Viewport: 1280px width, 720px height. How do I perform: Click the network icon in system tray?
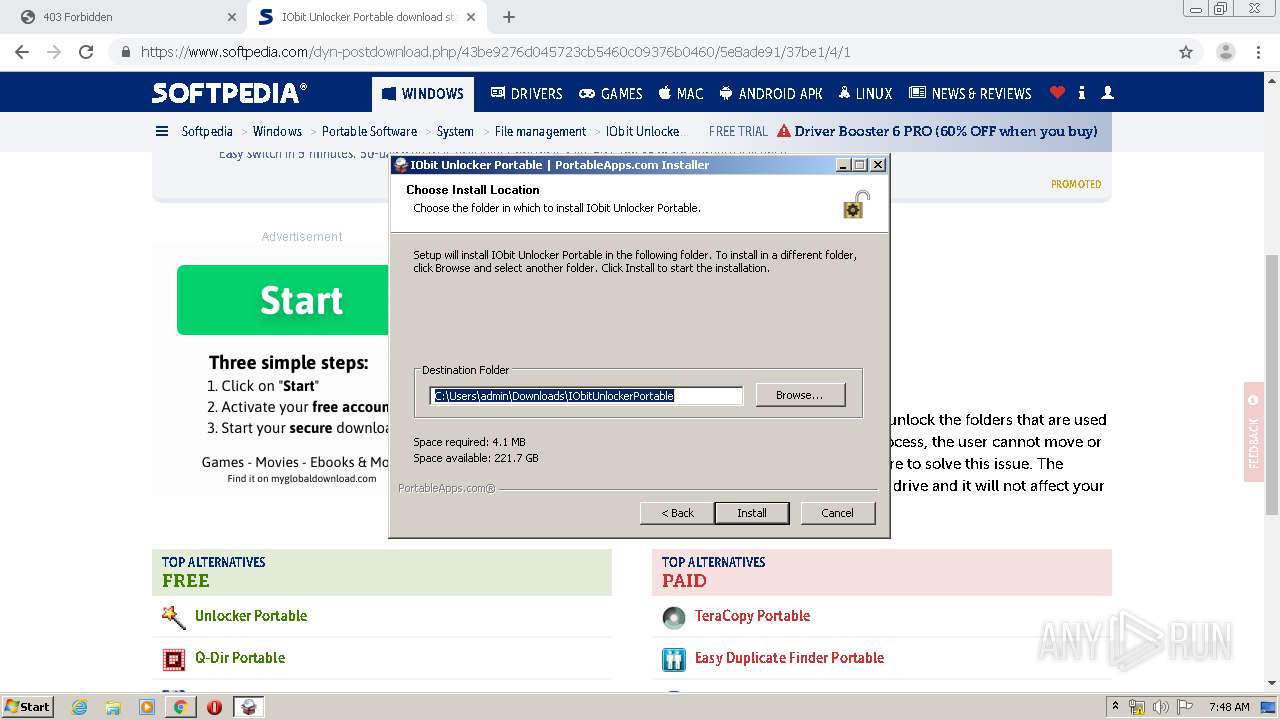click(1137, 707)
